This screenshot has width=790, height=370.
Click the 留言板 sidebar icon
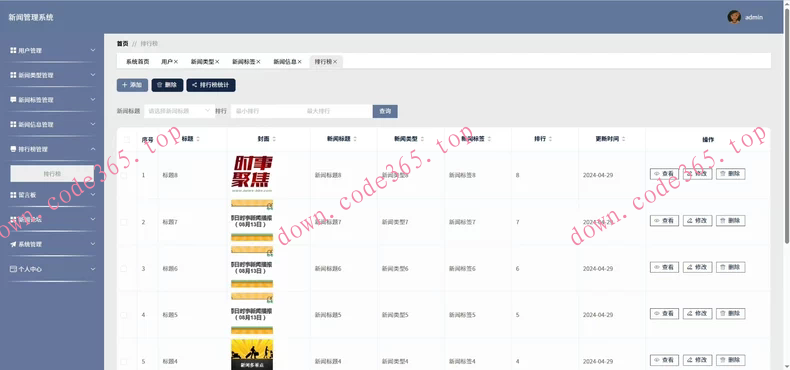13,195
